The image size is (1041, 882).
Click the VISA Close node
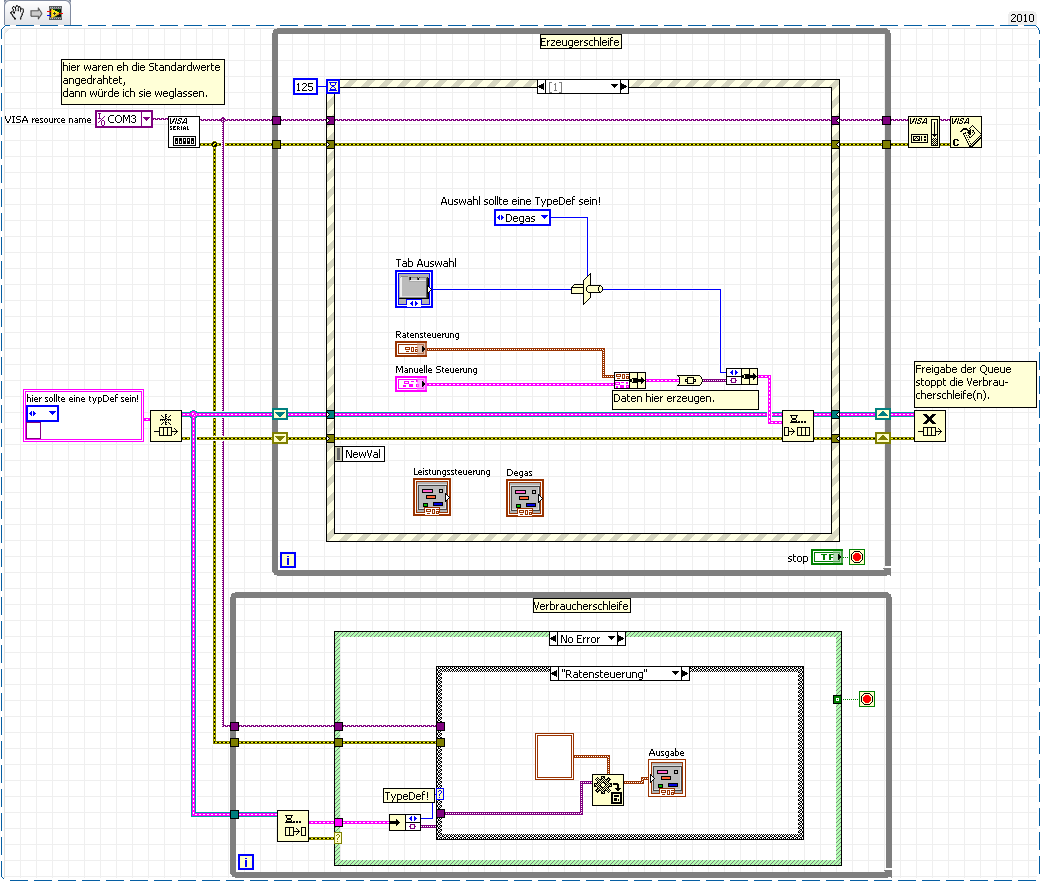click(965, 132)
